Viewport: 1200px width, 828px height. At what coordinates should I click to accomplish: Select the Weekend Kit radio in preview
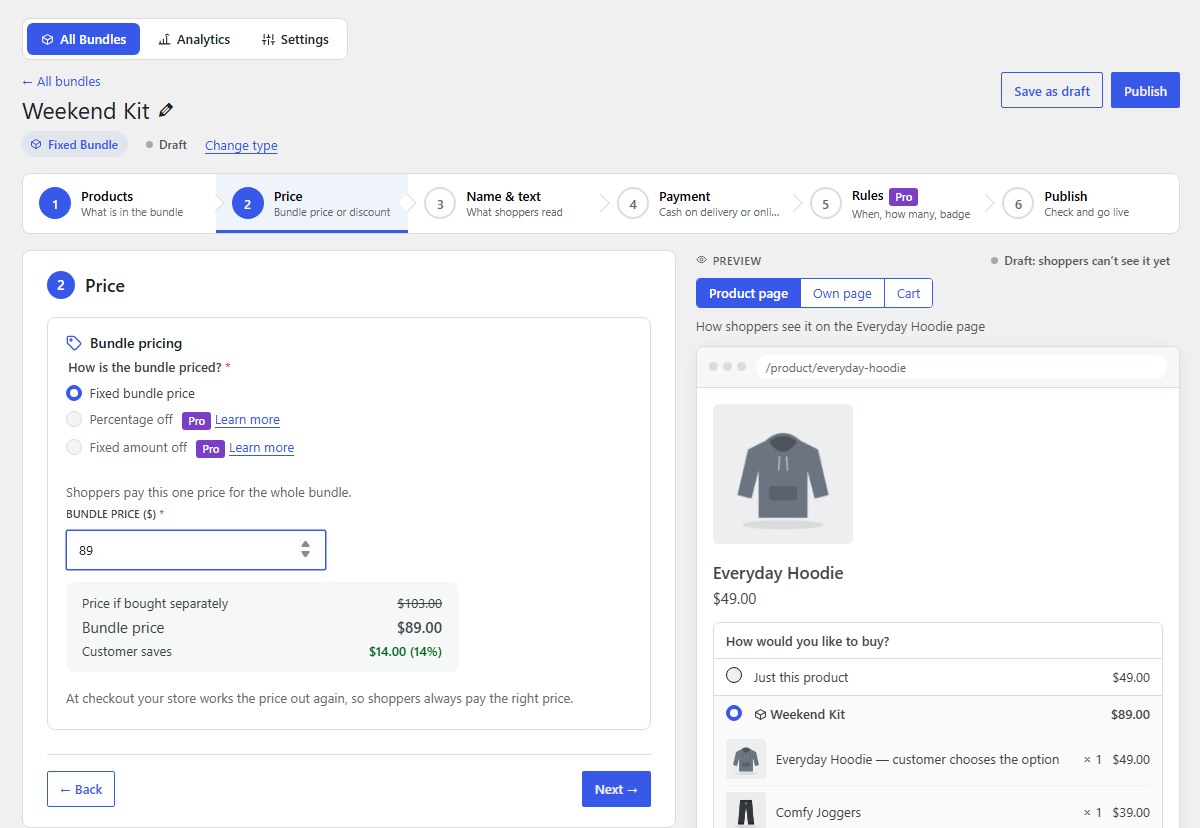[x=734, y=714]
